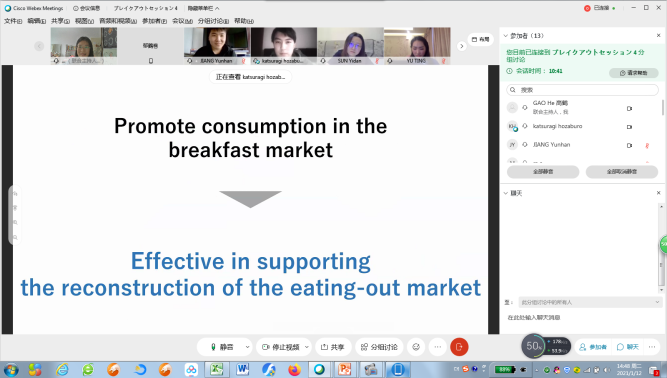Open the 参加者 participant menu
667x378 pixels.
tap(154, 21)
